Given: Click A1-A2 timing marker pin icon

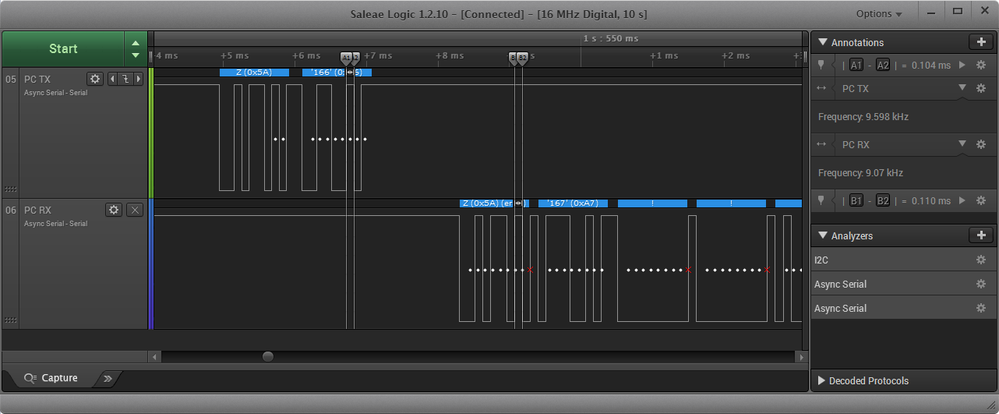Looking at the screenshot, I should (821, 64).
